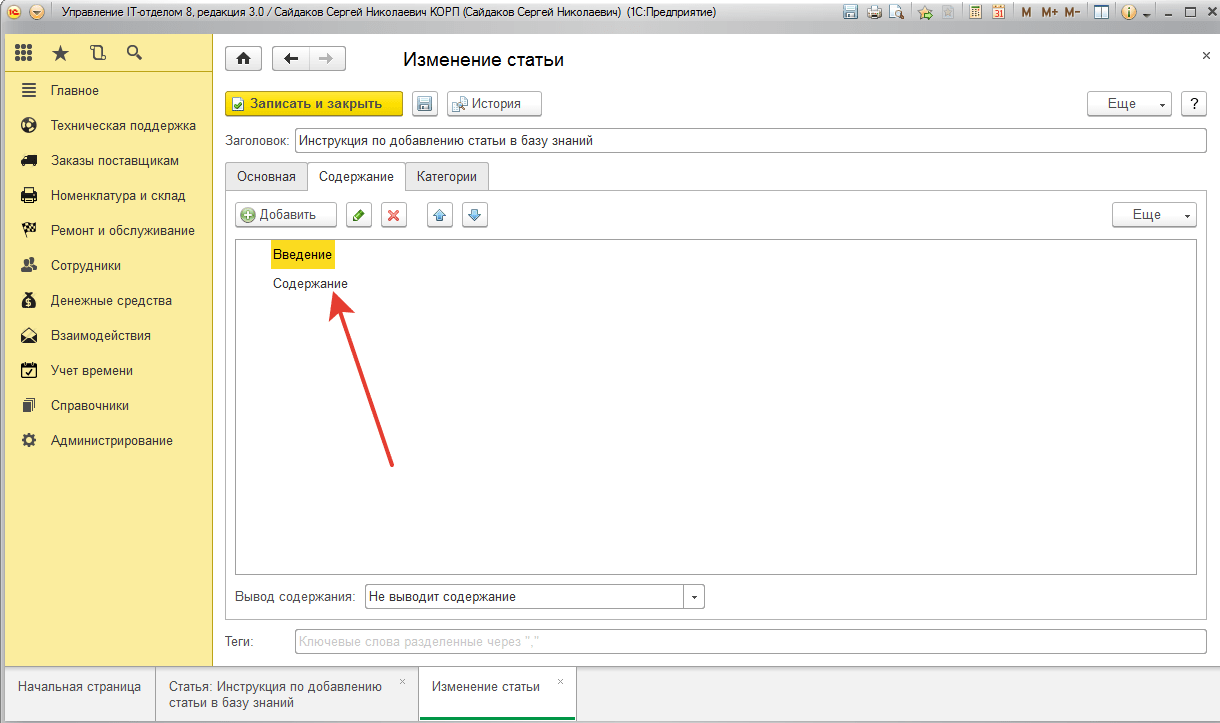Open the 1C main menu dropdown icon
The image size is (1220, 723).
click(37, 13)
